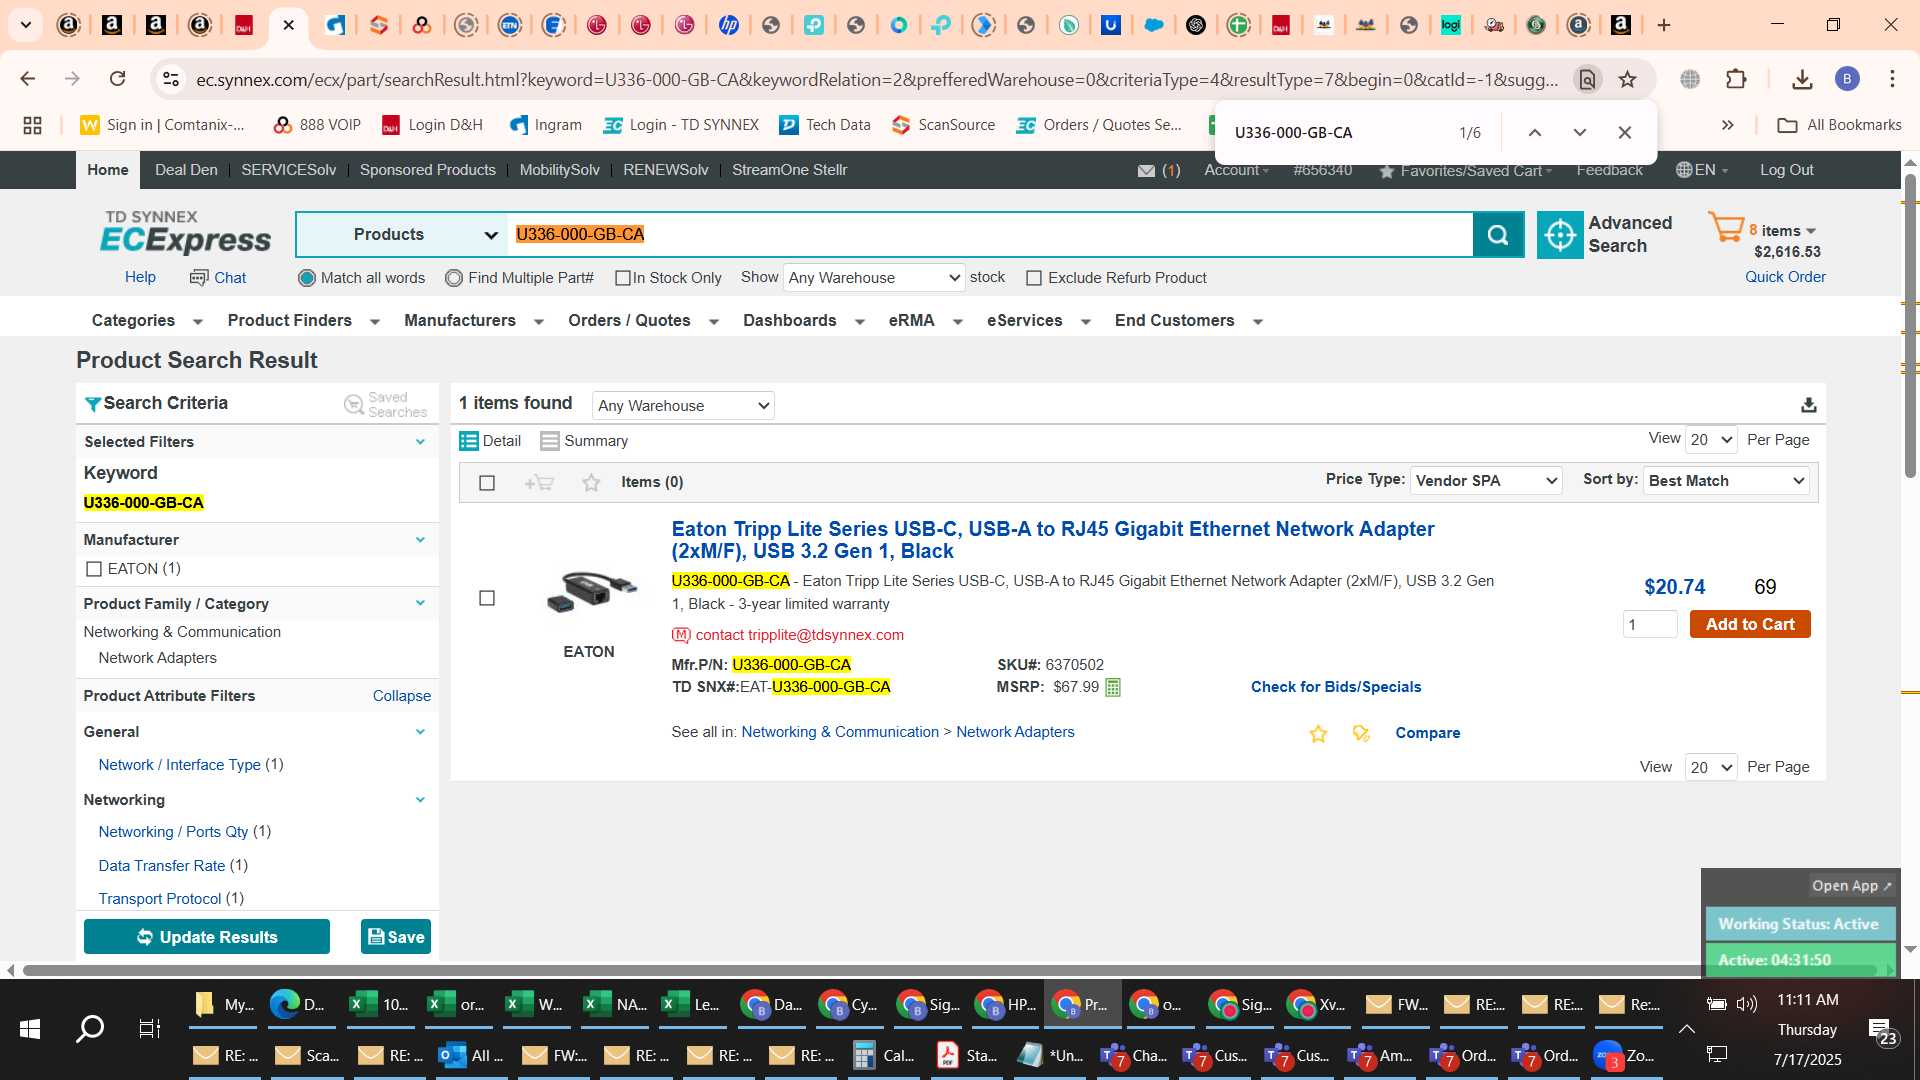The height and width of the screenshot is (1080, 1920).
Task: Click favorites star in Items header
Action: tap(591, 483)
